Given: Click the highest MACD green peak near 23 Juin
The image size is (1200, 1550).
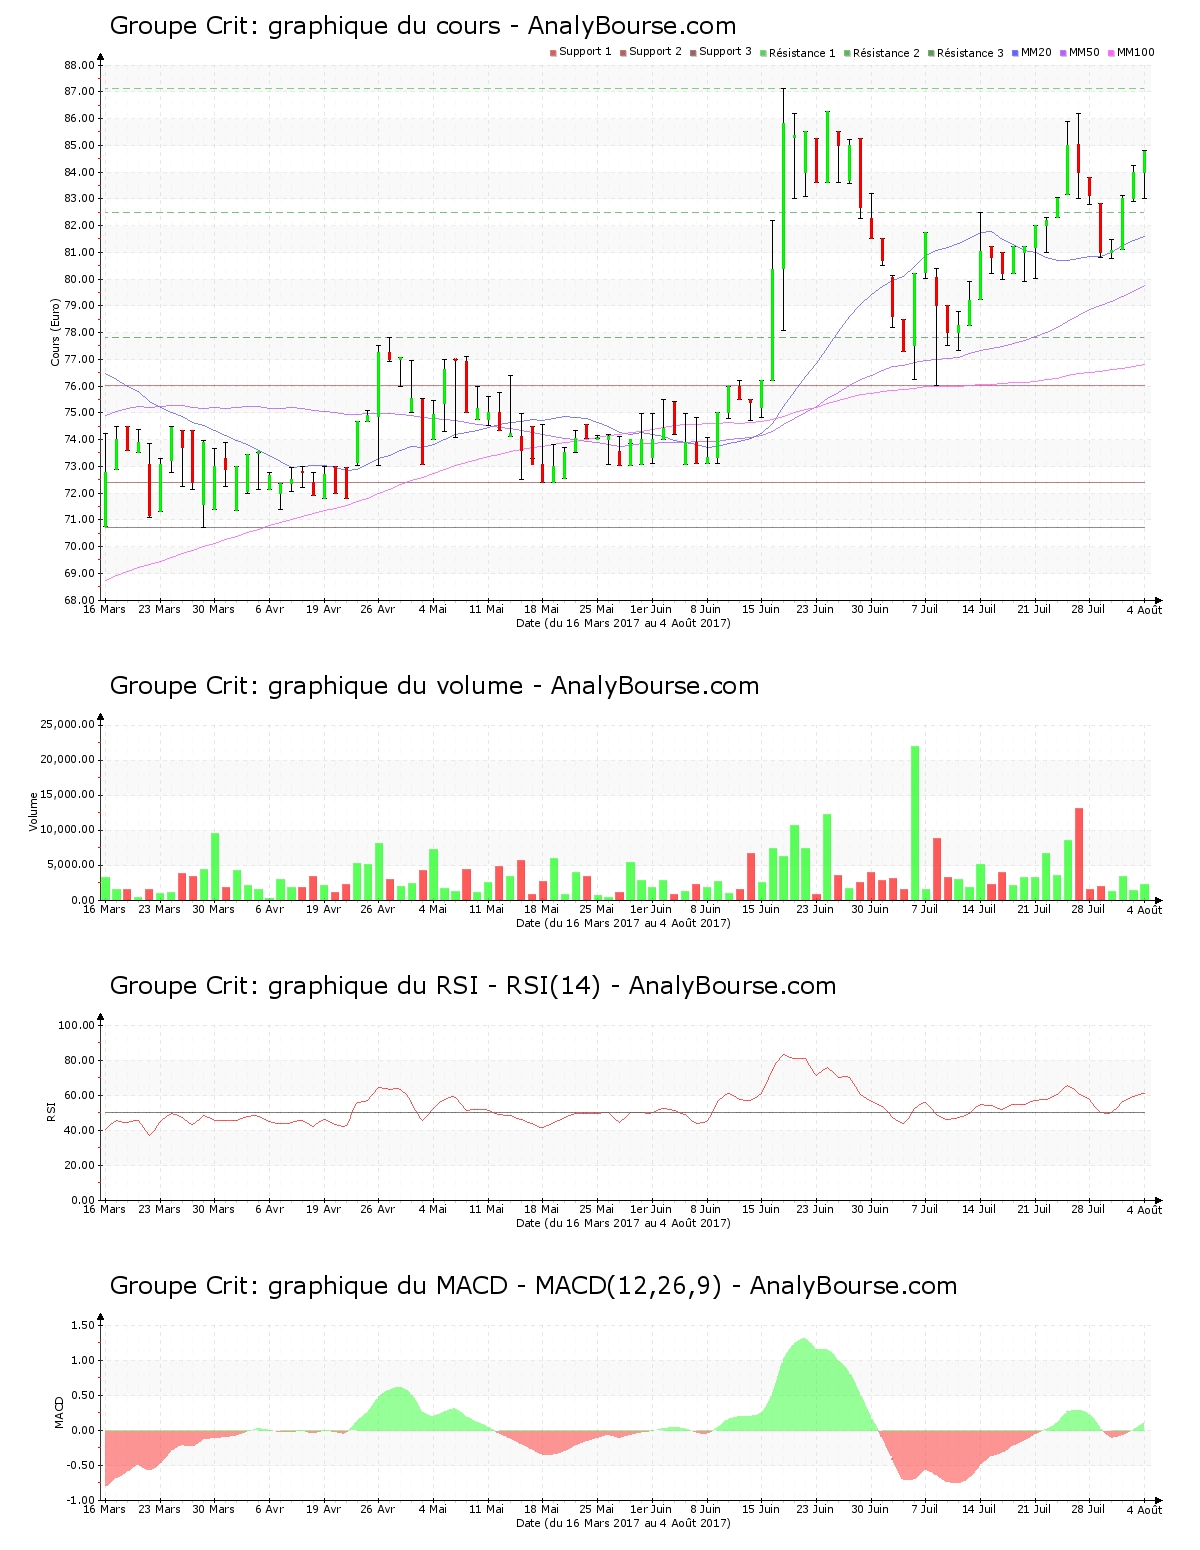Looking at the screenshot, I should coord(802,1385).
